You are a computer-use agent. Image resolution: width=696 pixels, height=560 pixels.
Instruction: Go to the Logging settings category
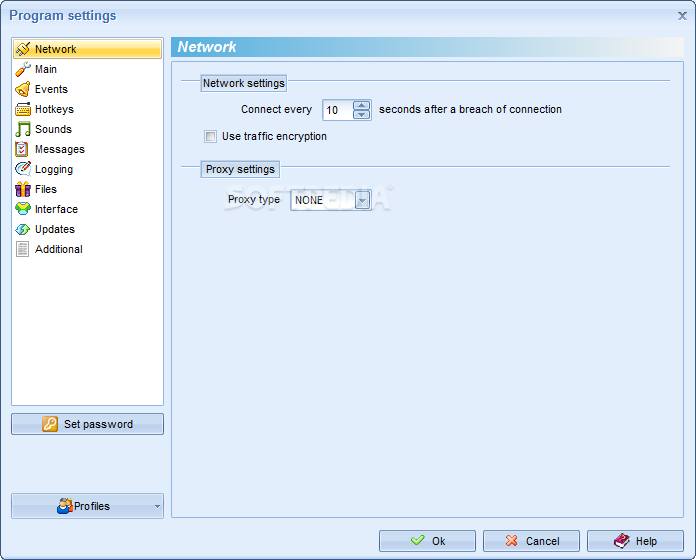[x=87, y=169]
